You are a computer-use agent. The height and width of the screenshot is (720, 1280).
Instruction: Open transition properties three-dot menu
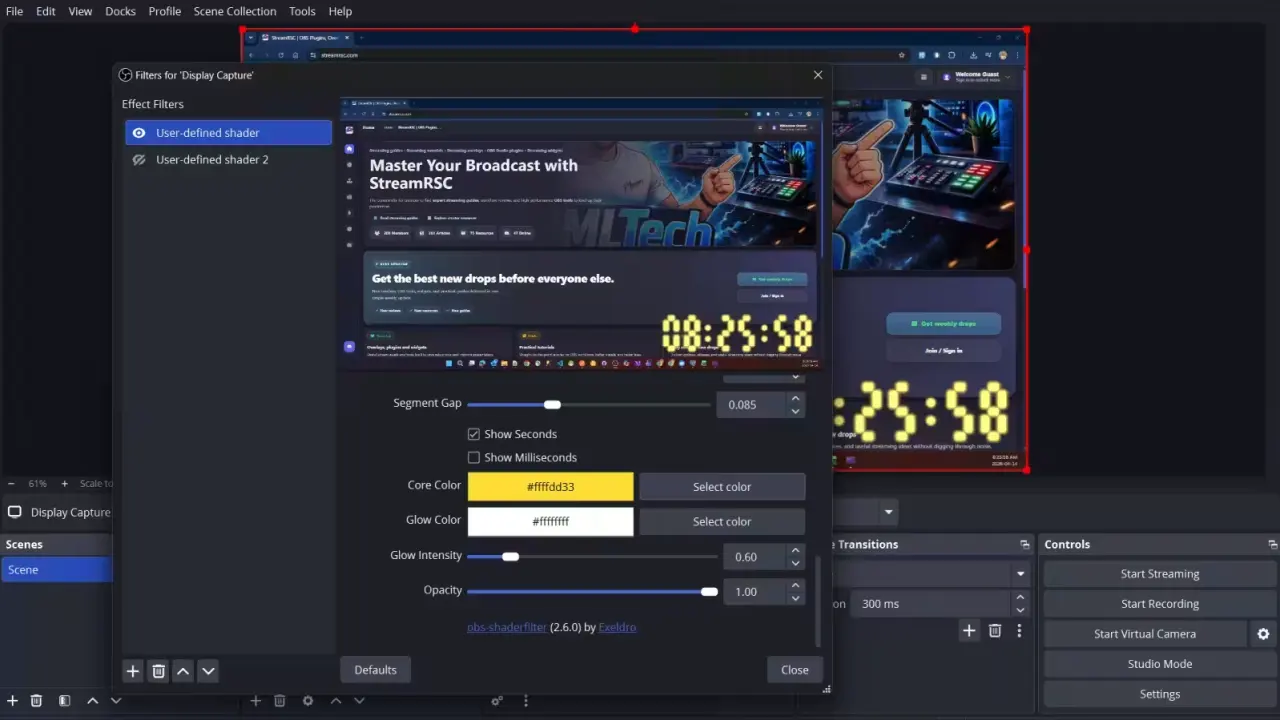tap(1019, 631)
